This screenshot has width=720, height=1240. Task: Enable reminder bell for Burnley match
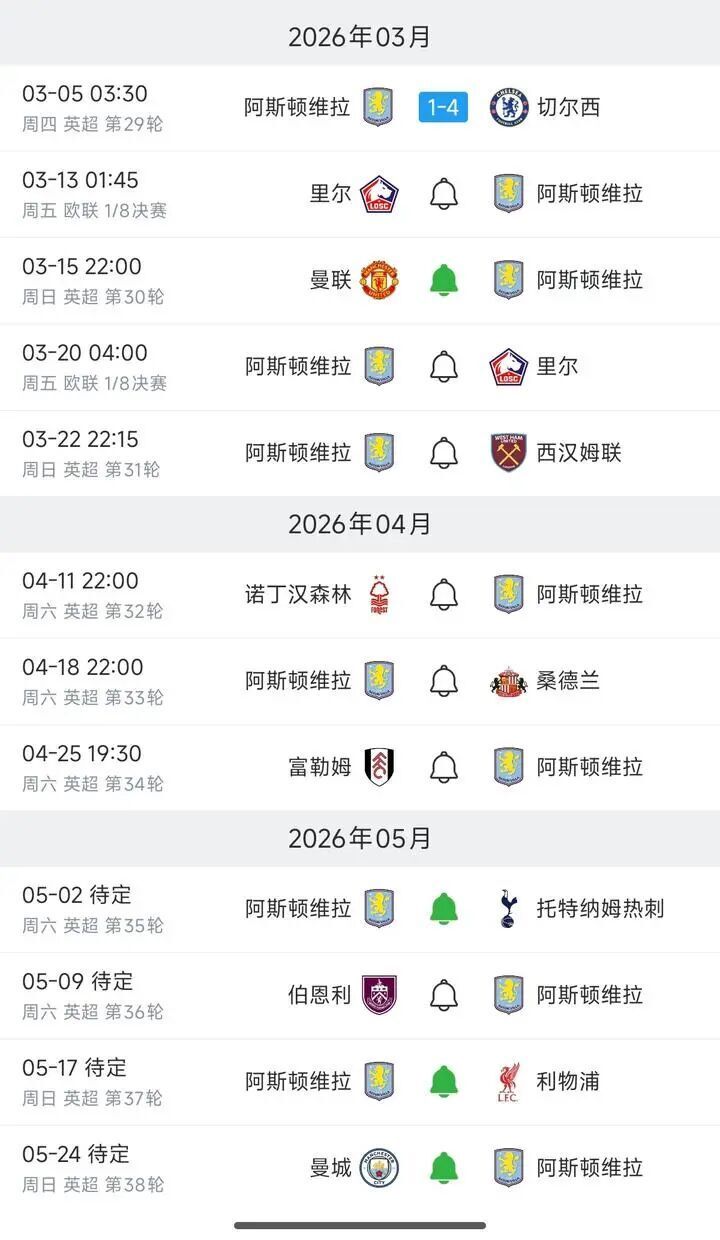444,995
